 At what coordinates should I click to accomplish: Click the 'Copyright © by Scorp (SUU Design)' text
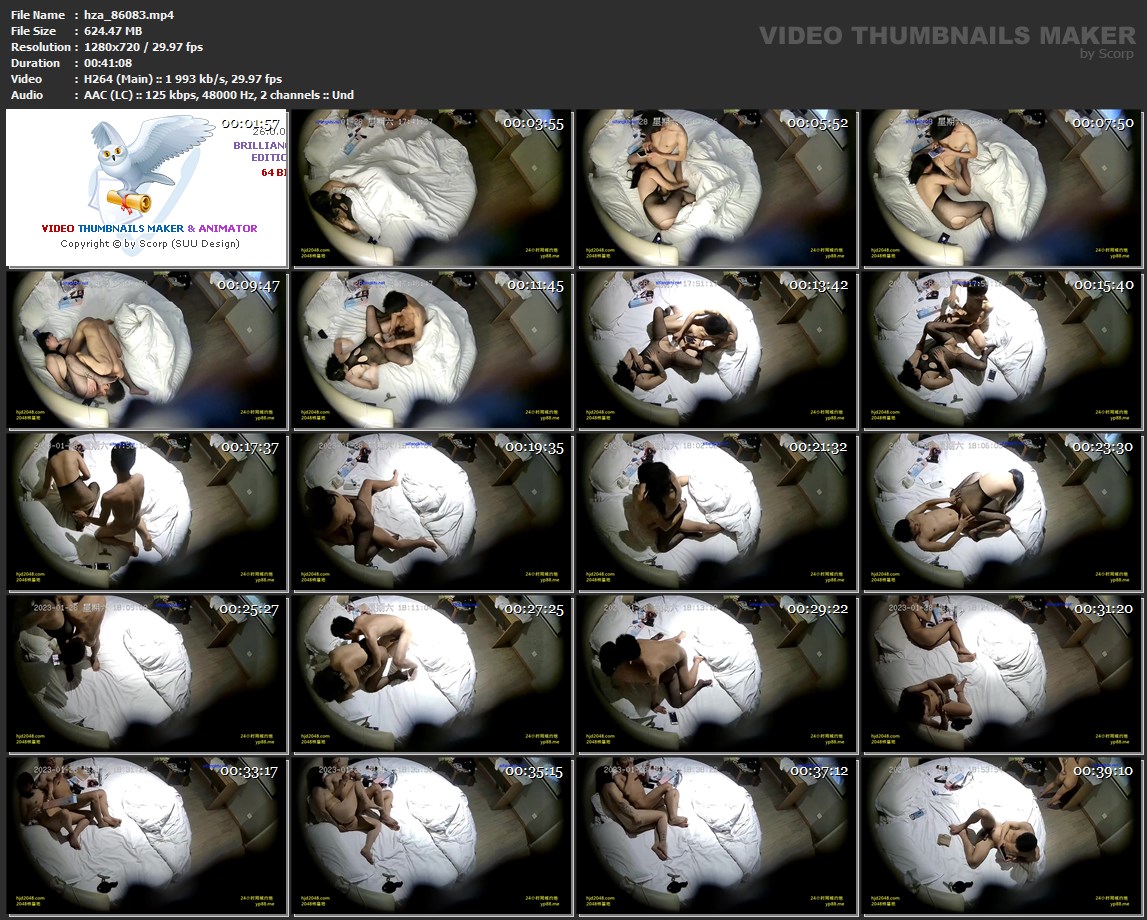coord(150,244)
